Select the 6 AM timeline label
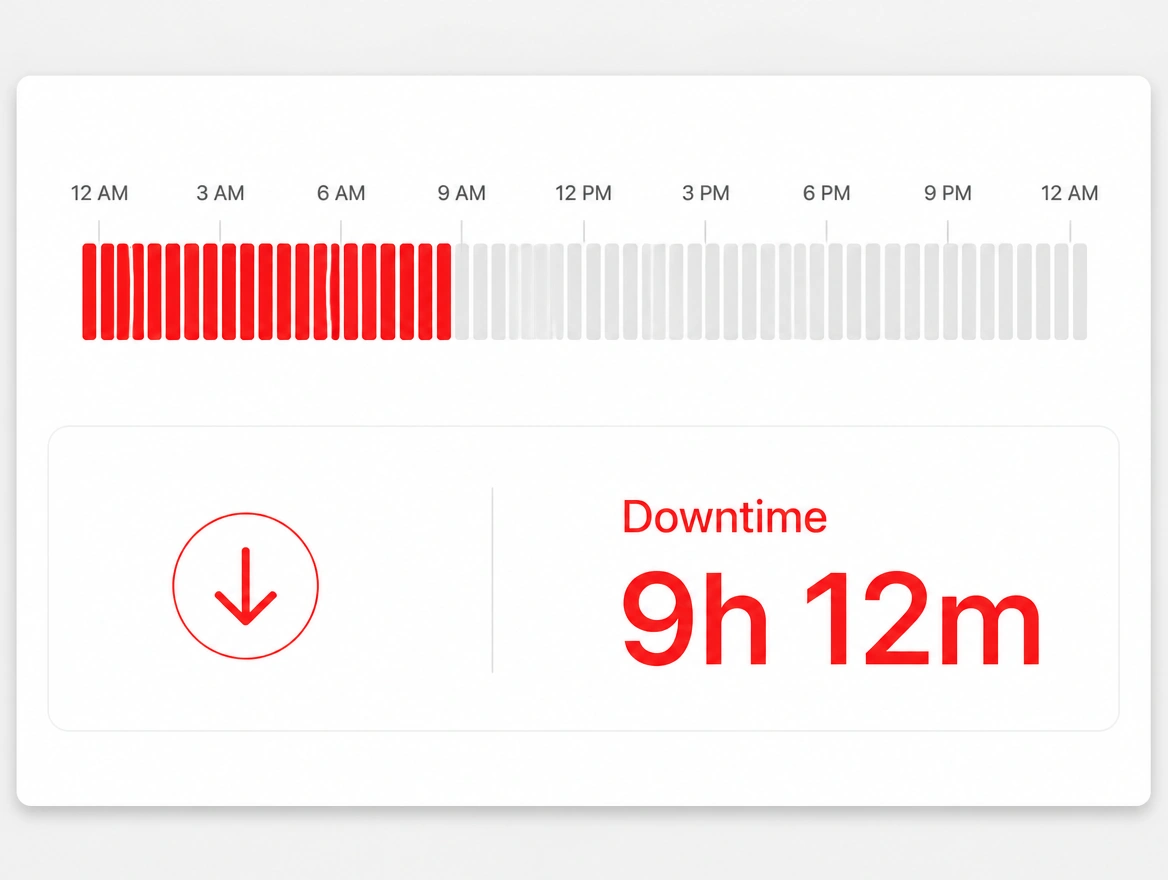 [x=341, y=193]
